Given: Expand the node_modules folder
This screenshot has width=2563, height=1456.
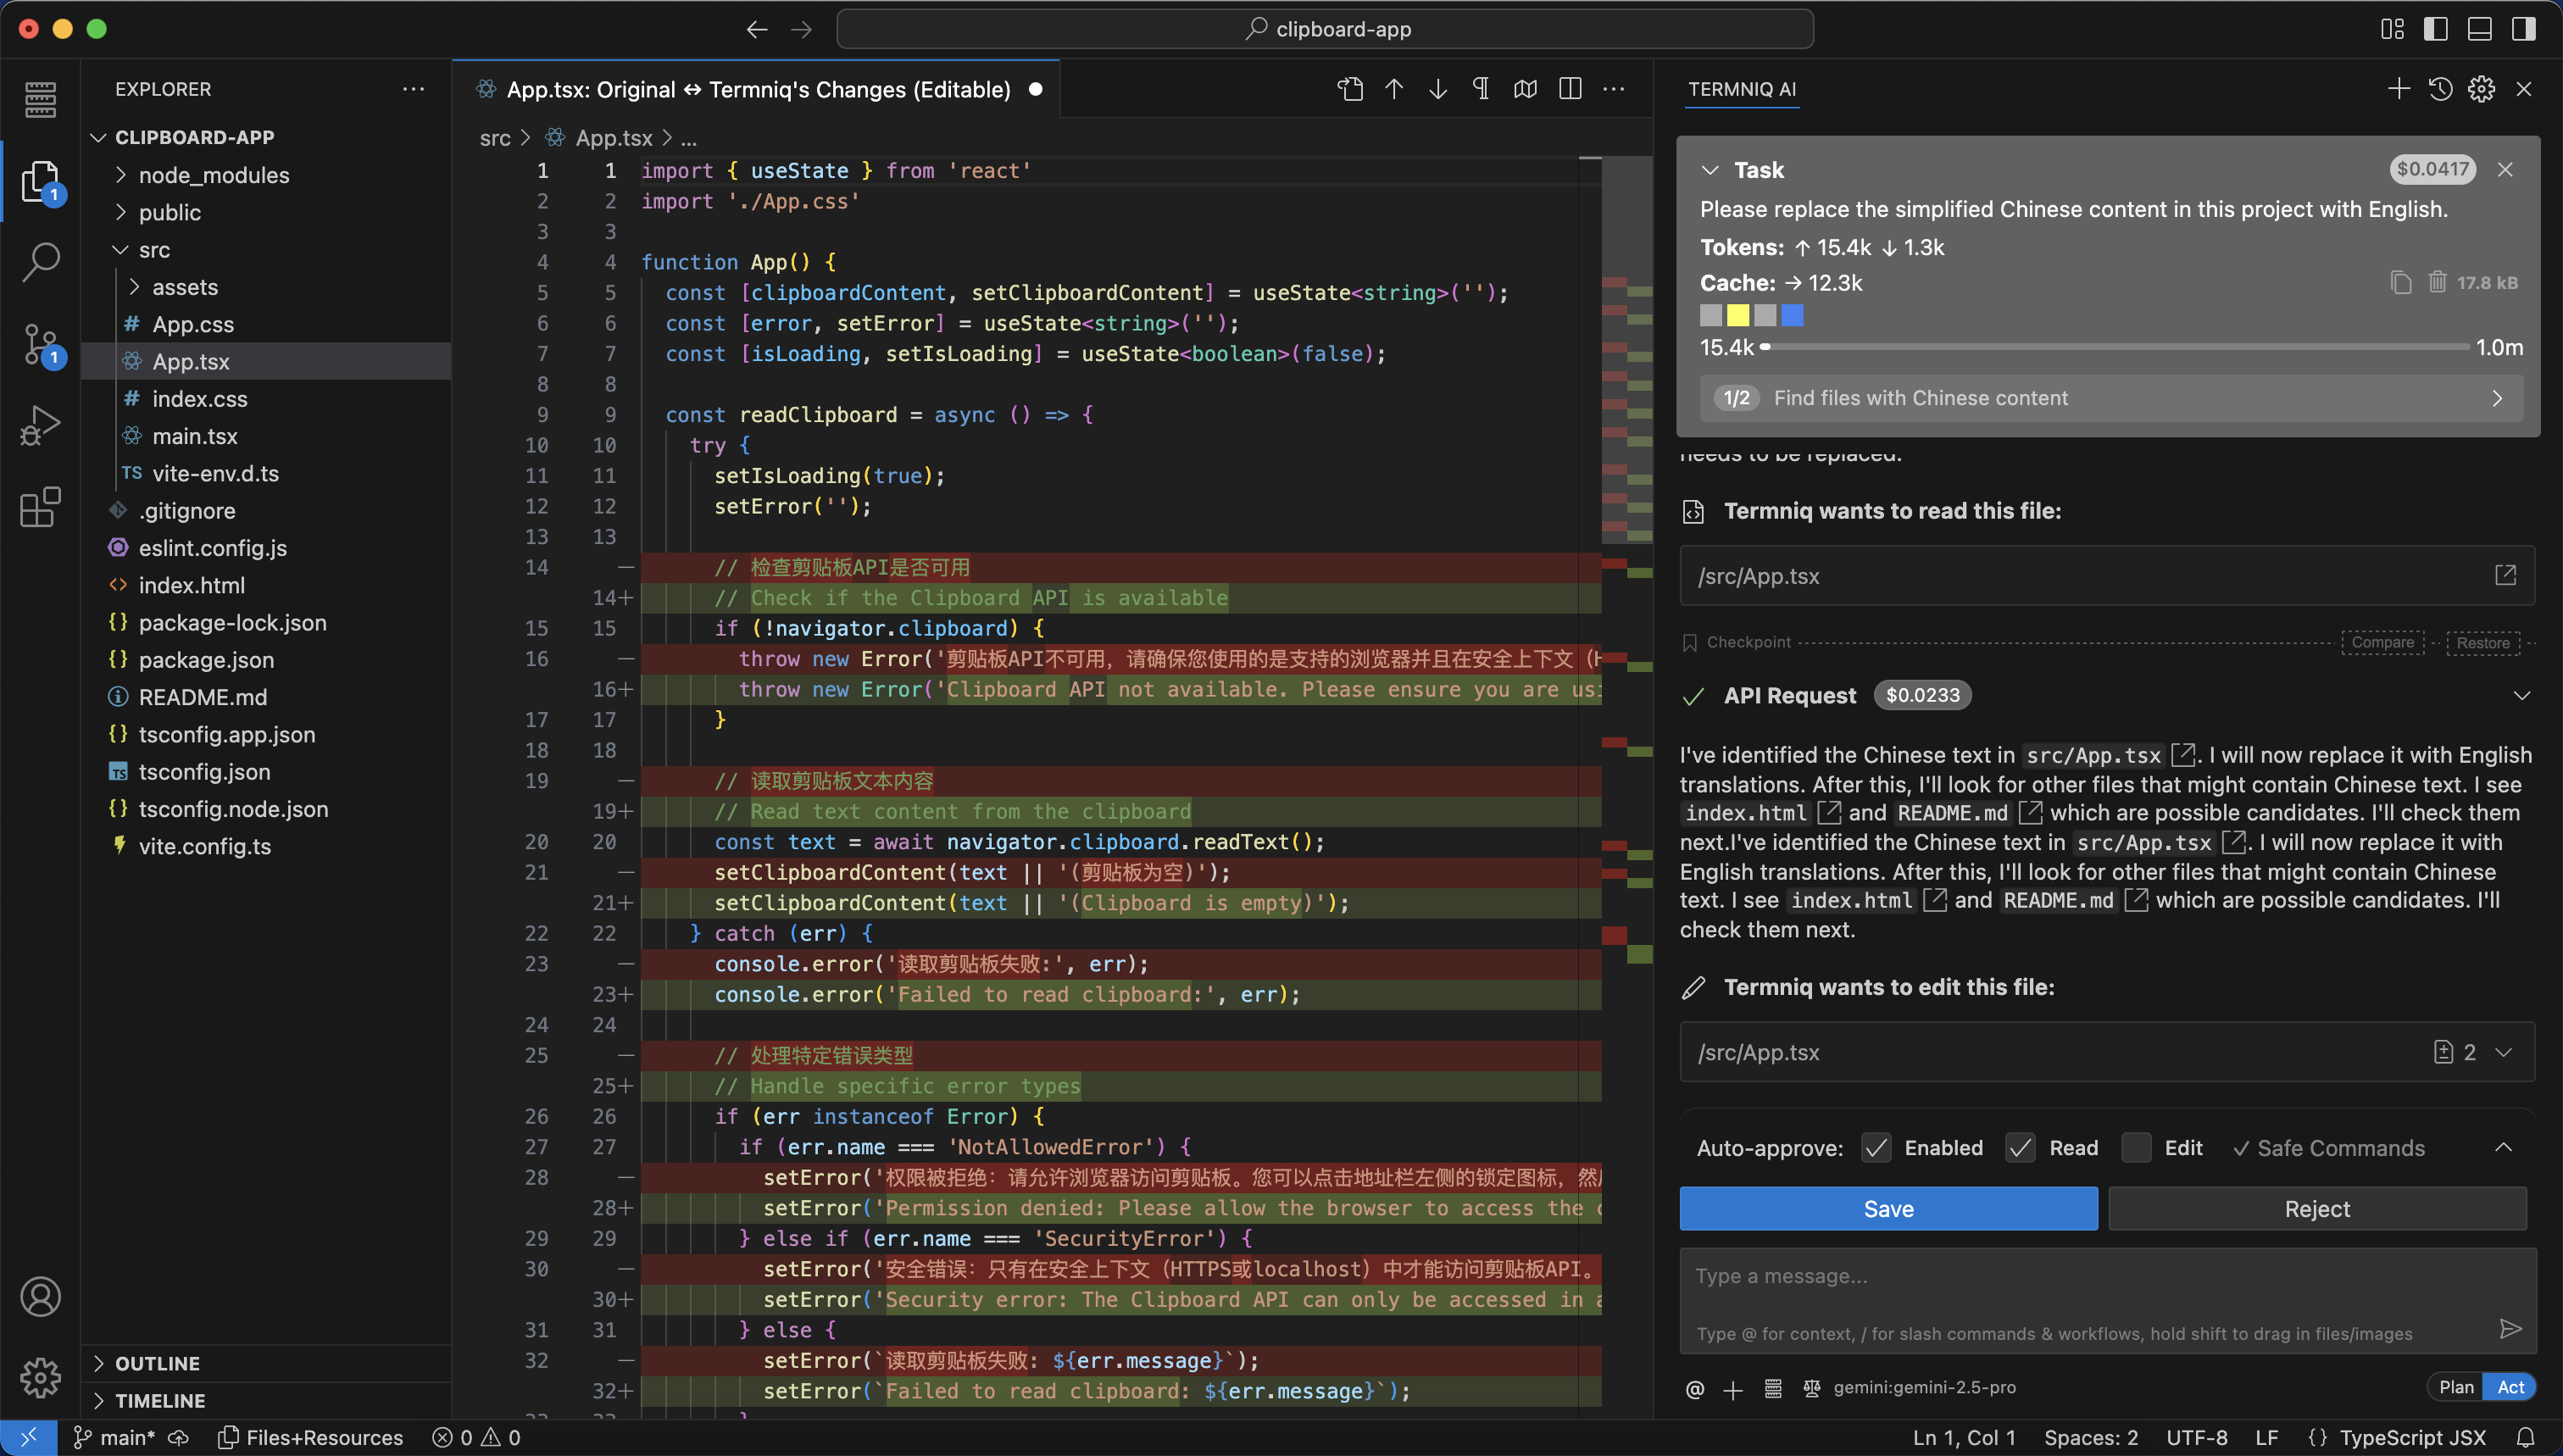Looking at the screenshot, I should (x=213, y=175).
